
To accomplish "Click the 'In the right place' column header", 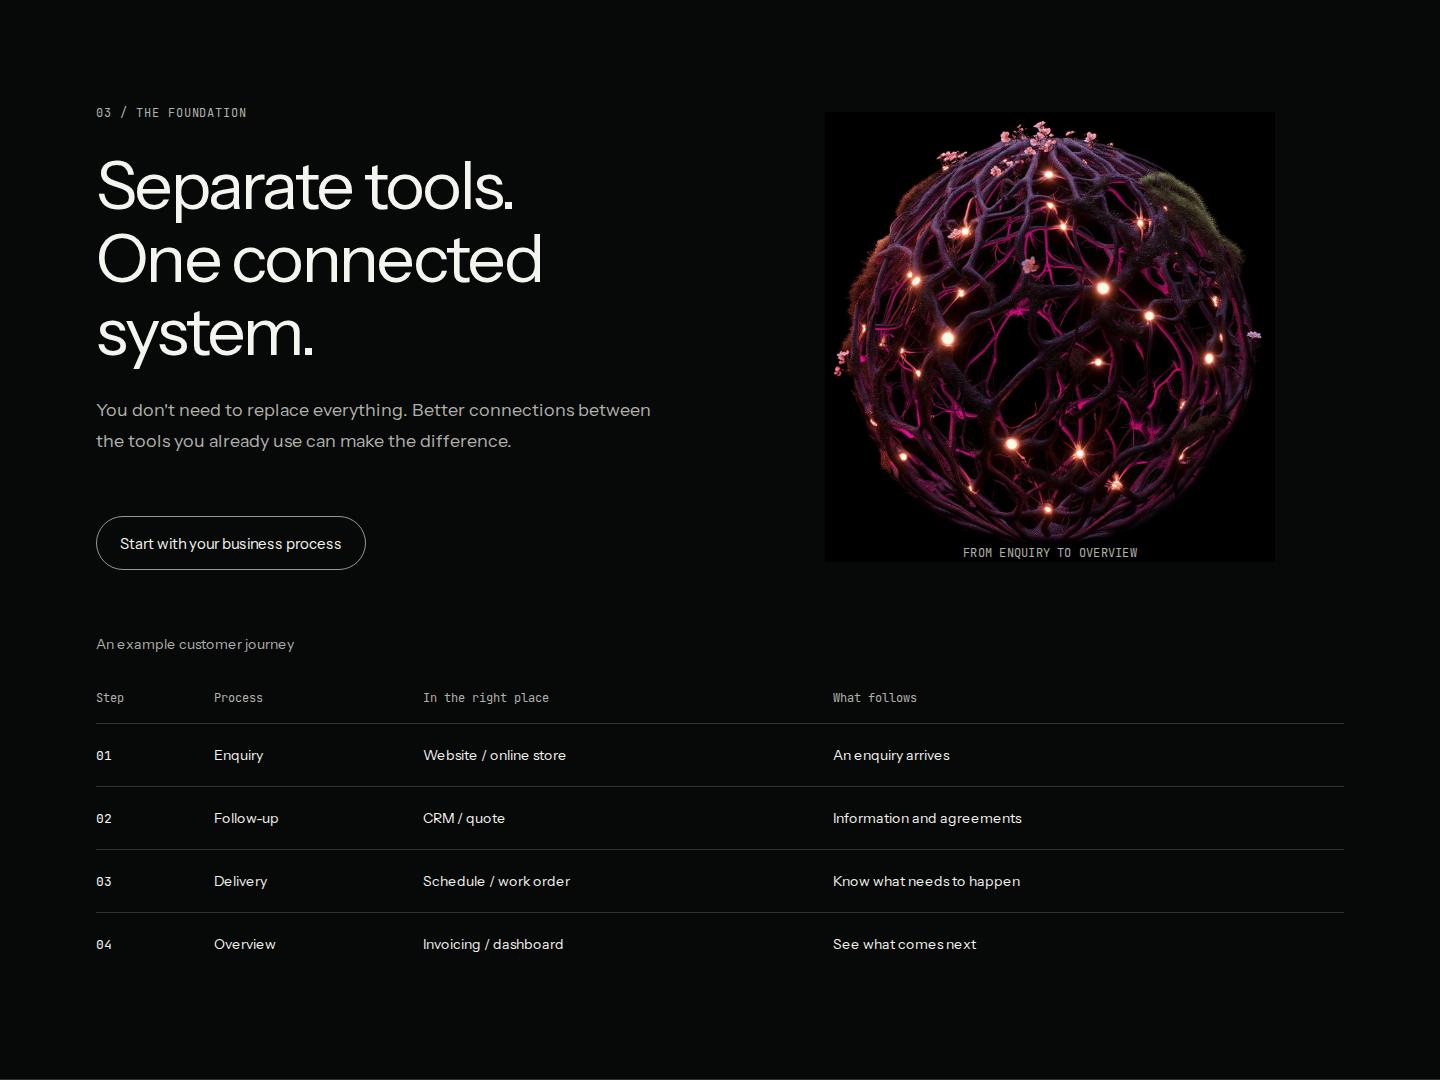I will (x=486, y=698).
